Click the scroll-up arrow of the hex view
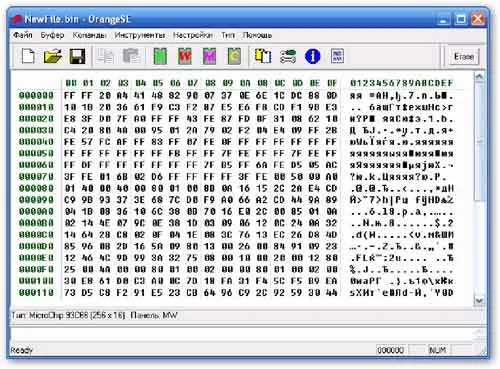The width and height of the screenshot is (500, 369). pyautogui.click(x=479, y=77)
